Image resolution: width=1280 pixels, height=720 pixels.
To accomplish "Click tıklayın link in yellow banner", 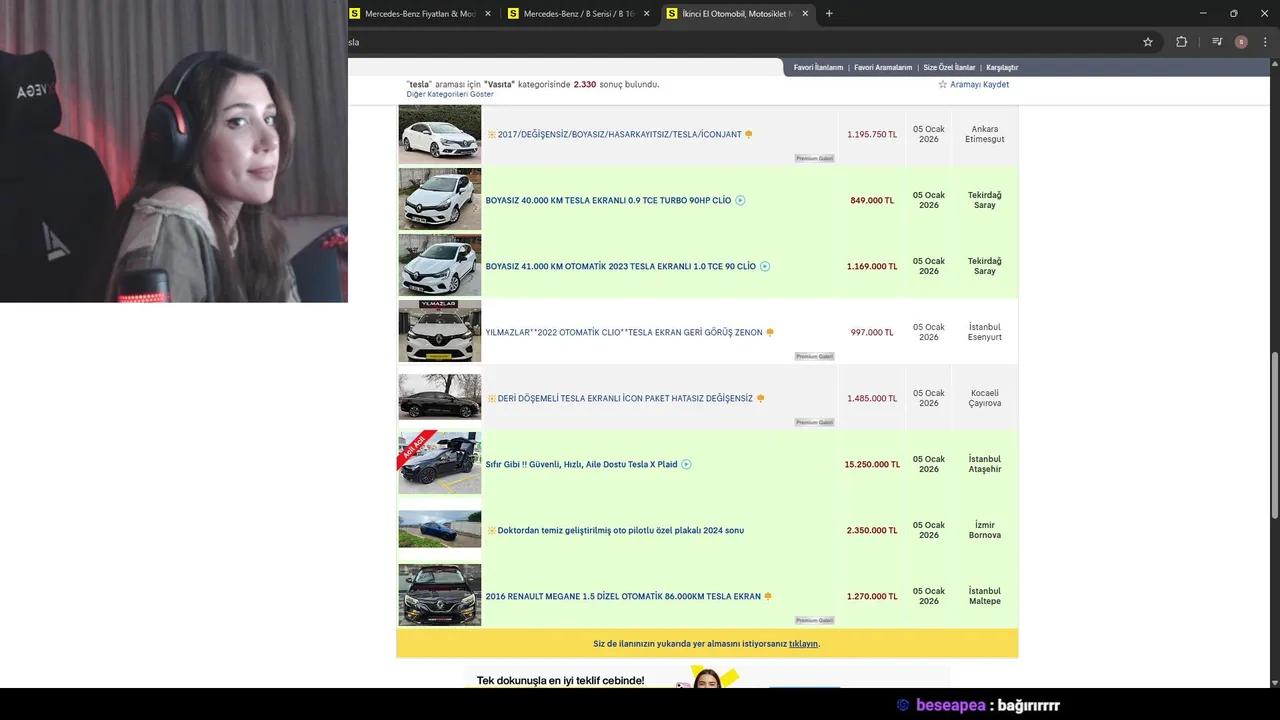I will pos(803,644).
